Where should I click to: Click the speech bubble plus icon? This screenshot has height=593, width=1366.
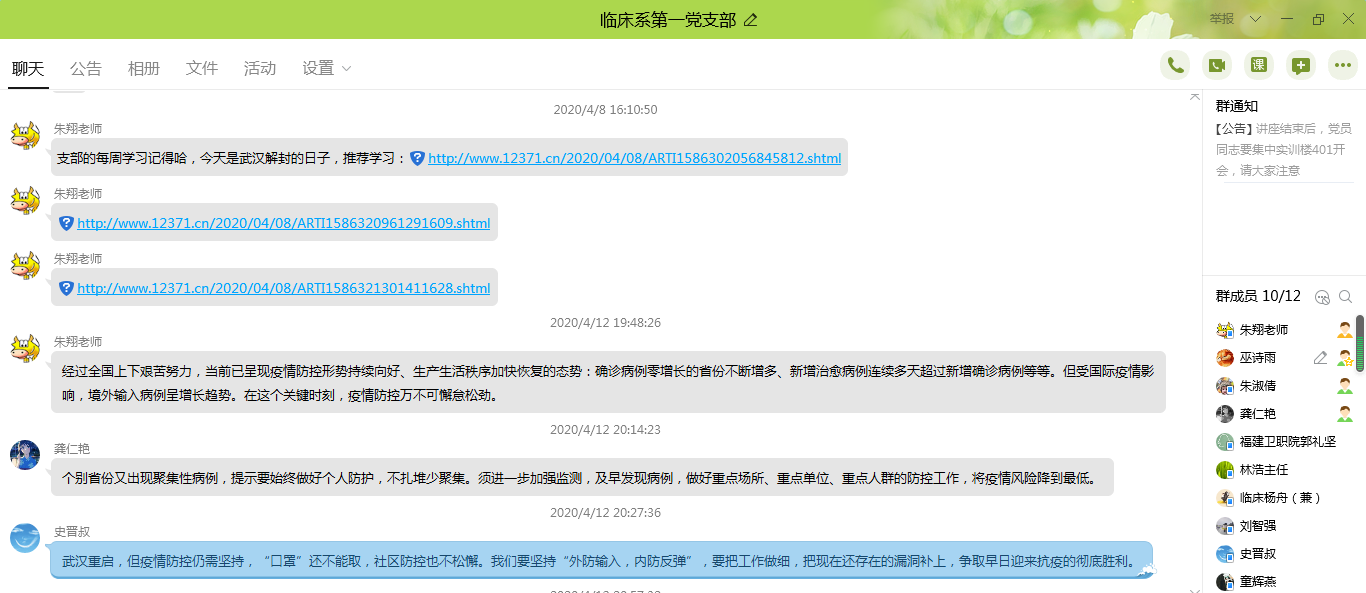(x=1301, y=66)
